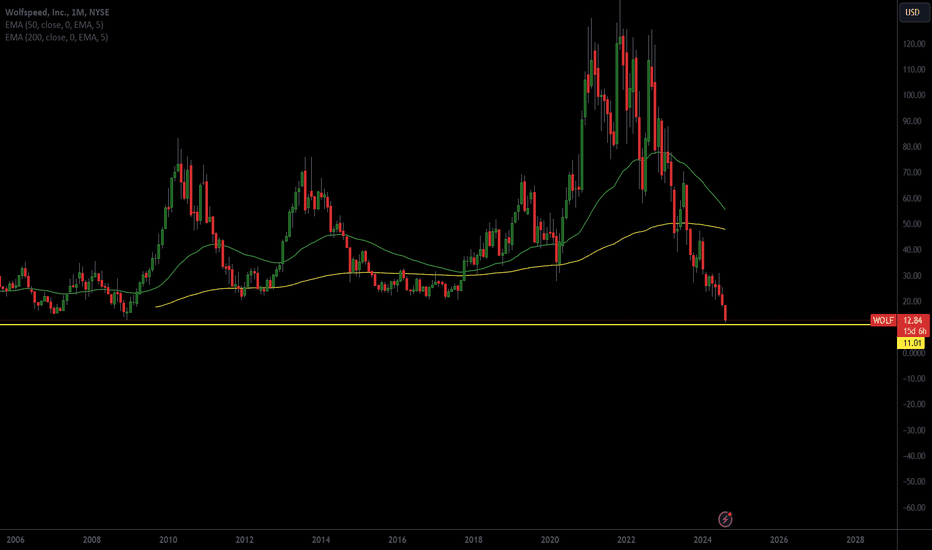Click the 2016 time axis label
The width and height of the screenshot is (932, 550).
(397, 540)
